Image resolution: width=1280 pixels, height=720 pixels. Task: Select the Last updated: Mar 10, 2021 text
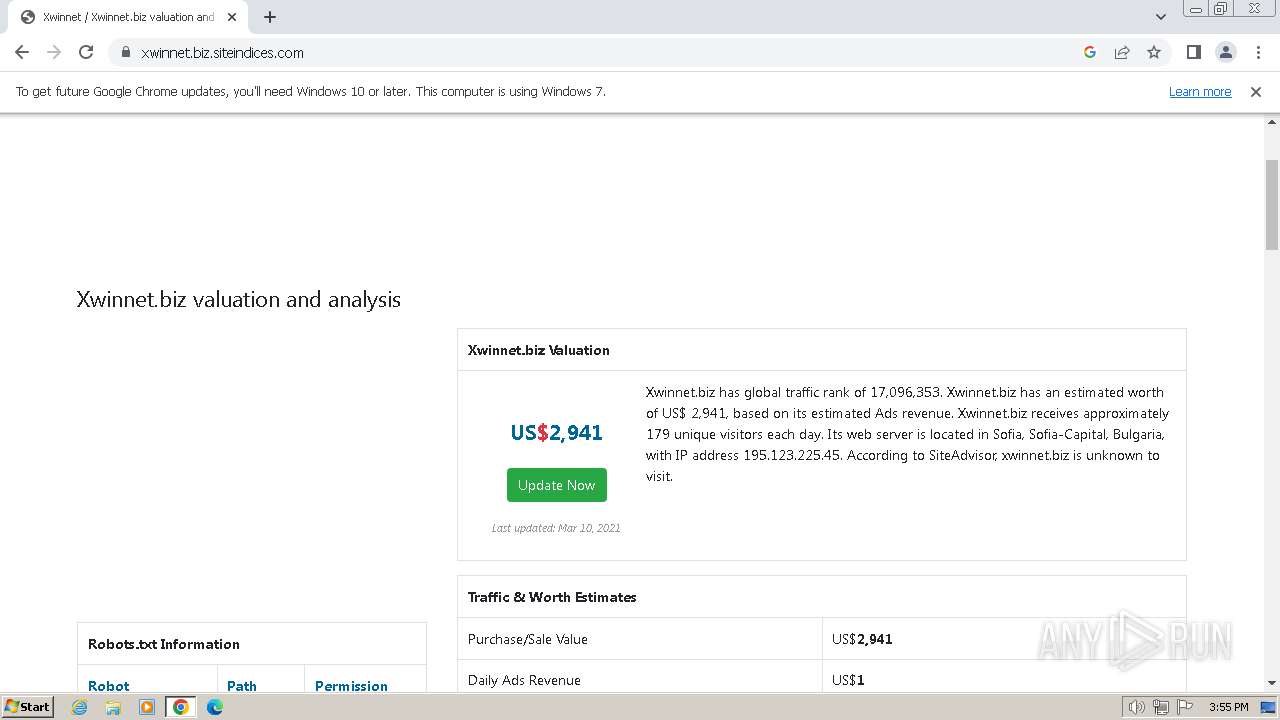pos(556,528)
